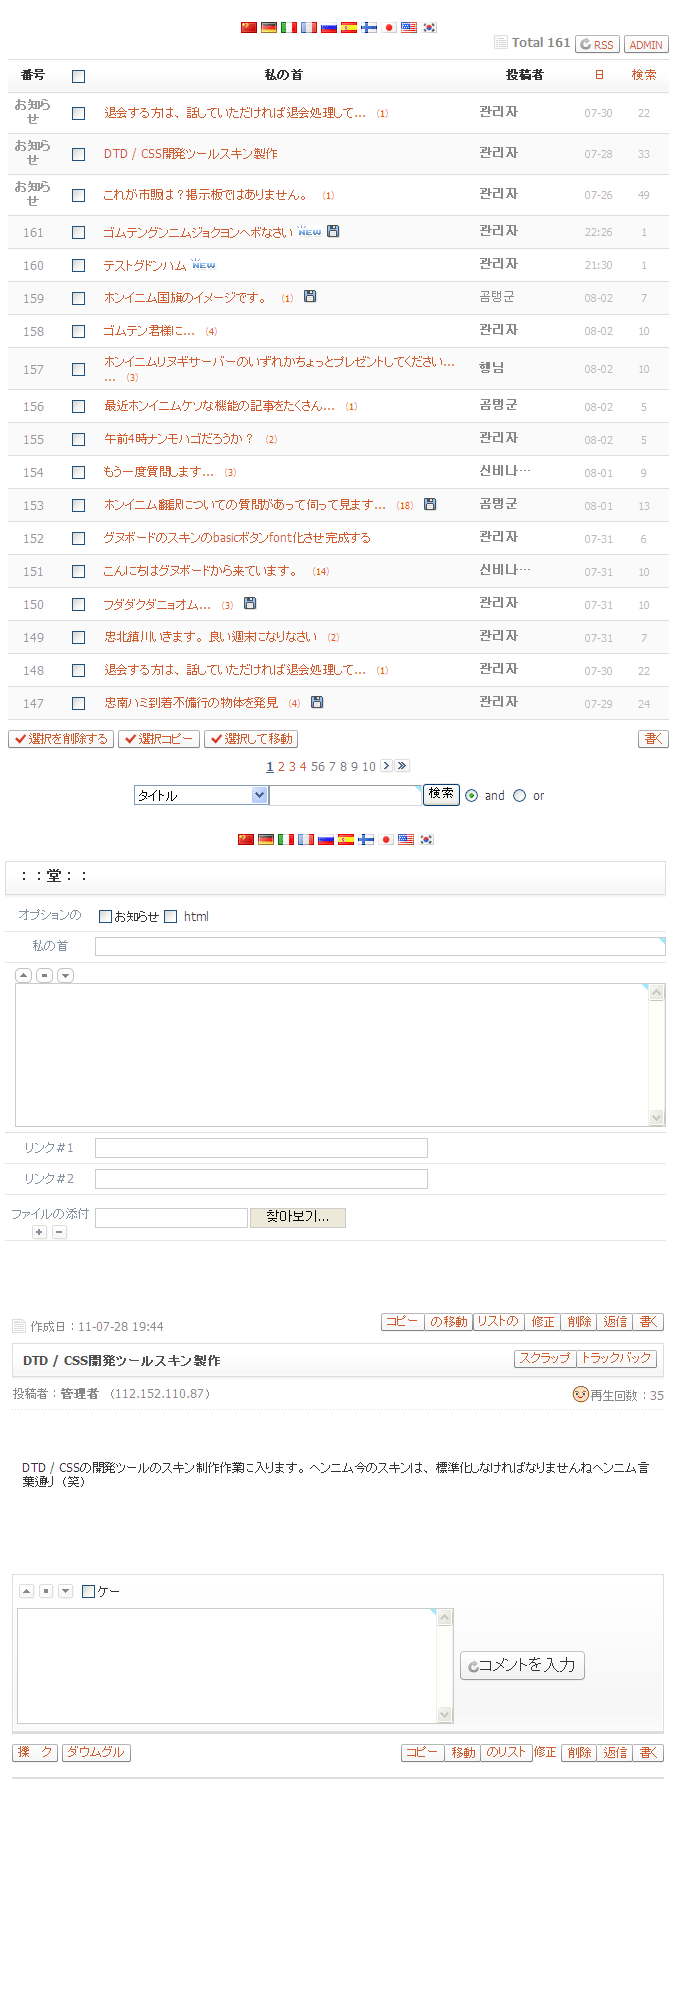Image resolution: width=677 pixels, height=2000 pixels.
Task: Click the France flag above the post list
Action: click(x=309, y=27)
